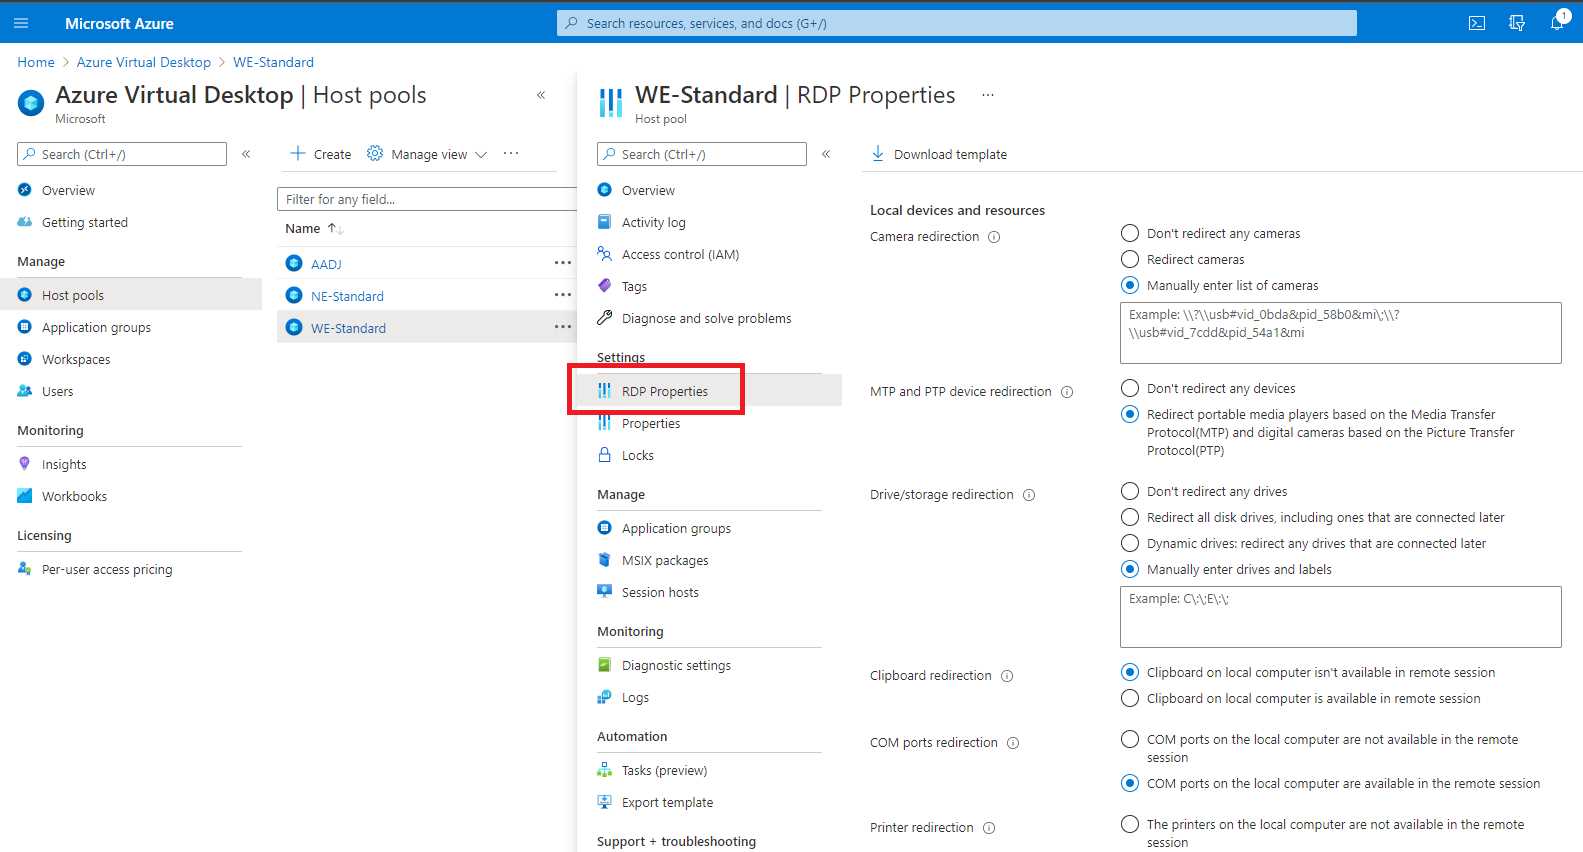The height and width of the screenshot is (852, 1583).
Task: Open the ellipsis menu for NE-Standard
Action: coord(563,295)
